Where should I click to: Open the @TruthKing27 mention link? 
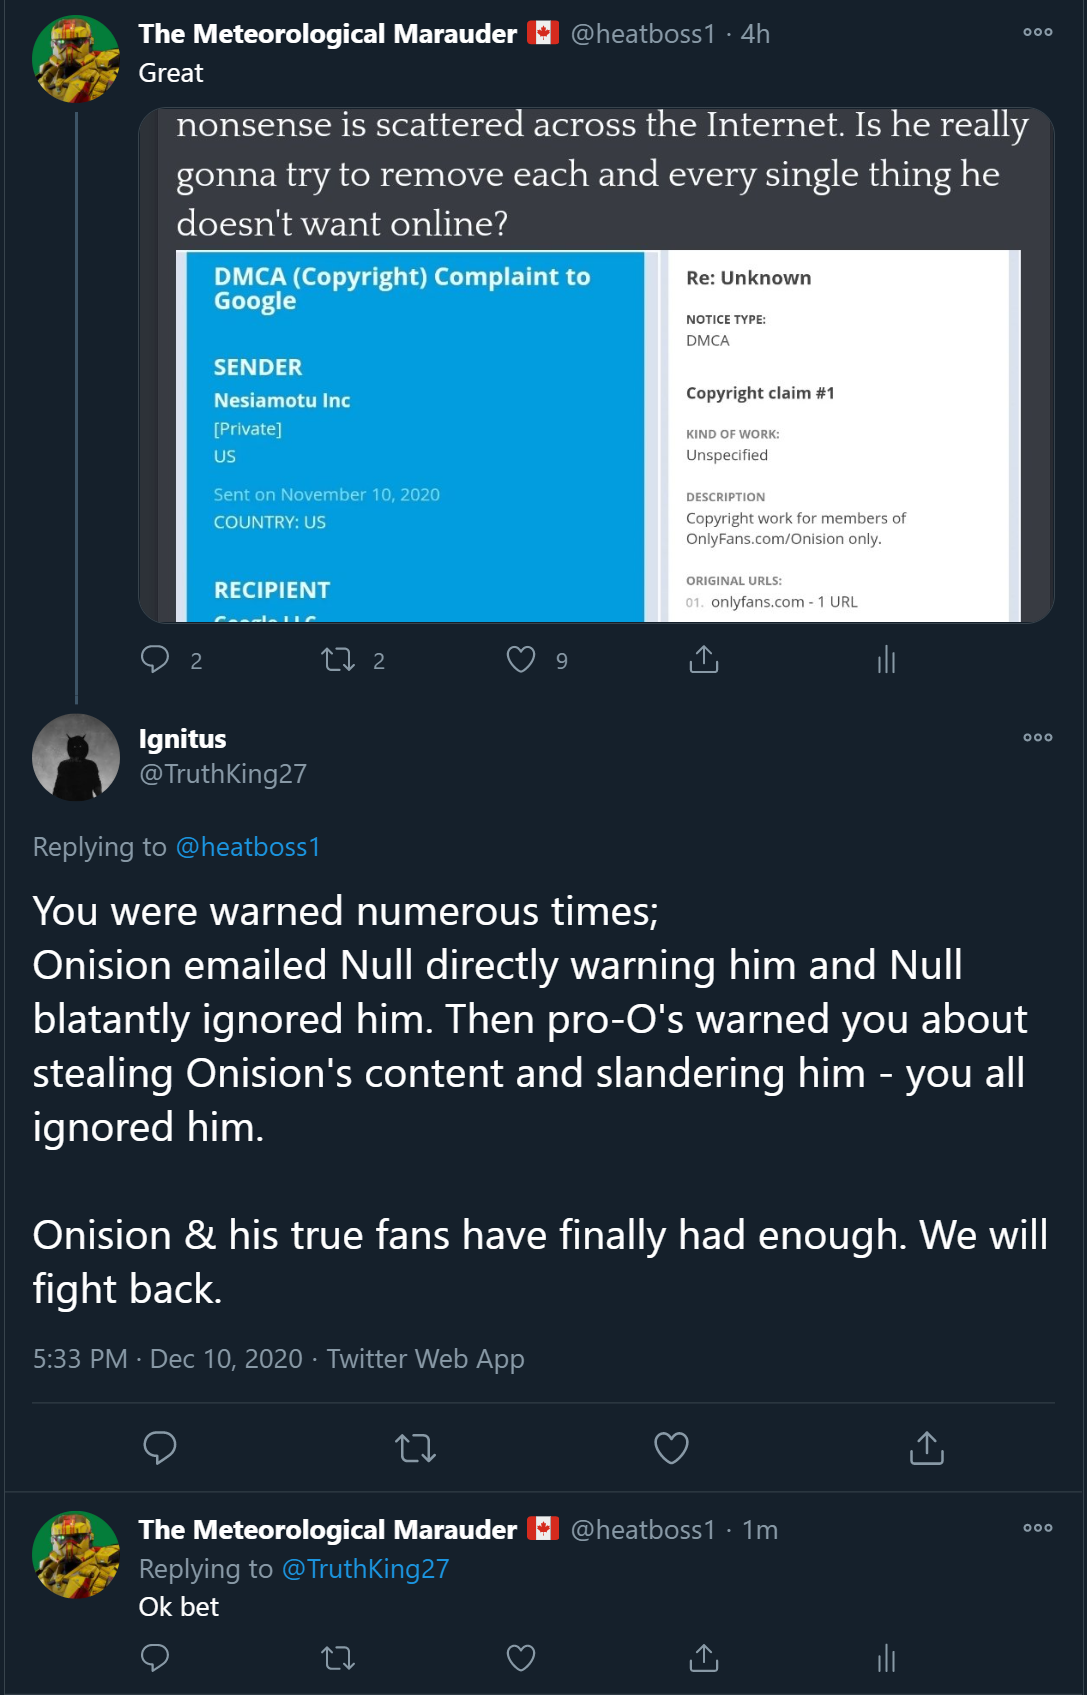coord(366,1568)
